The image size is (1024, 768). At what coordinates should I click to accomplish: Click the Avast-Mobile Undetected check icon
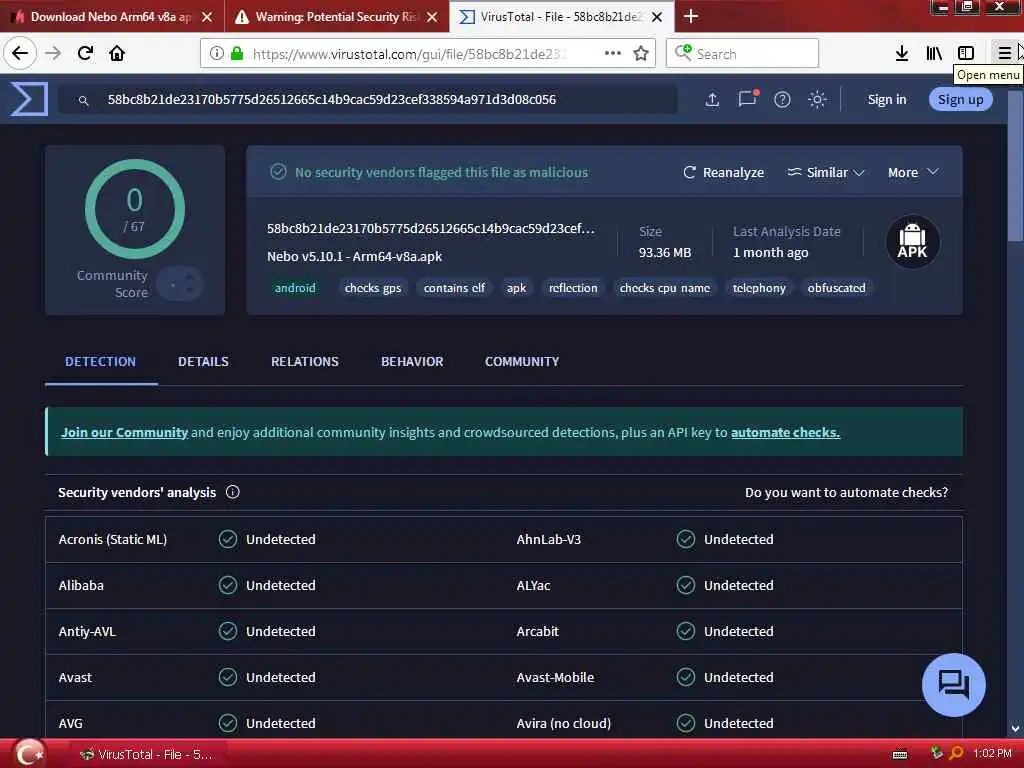686,677
